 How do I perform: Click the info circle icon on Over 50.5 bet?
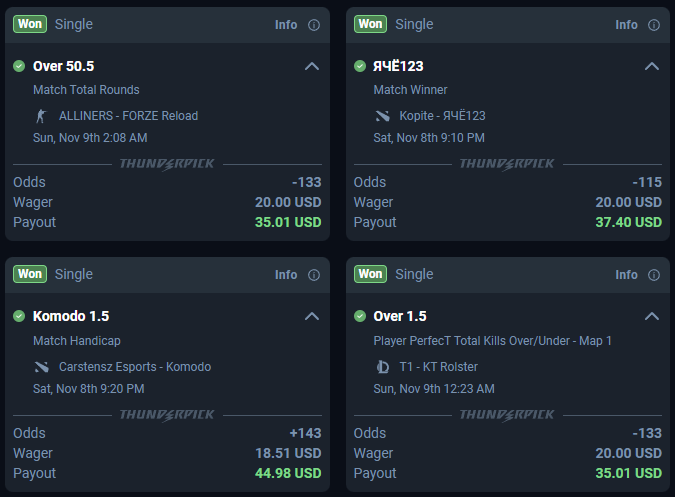(314, 25)
